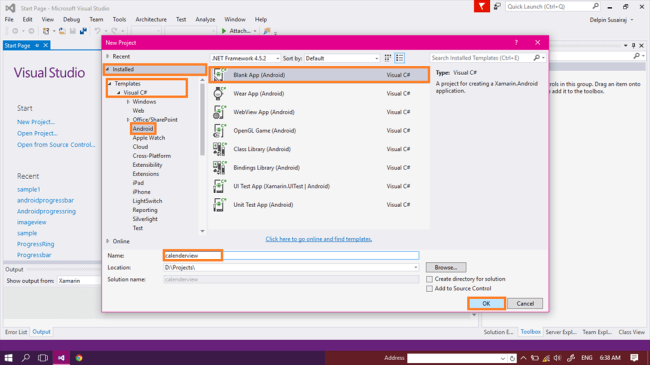Click the Browse... button
650x365 pixels.
446,268
